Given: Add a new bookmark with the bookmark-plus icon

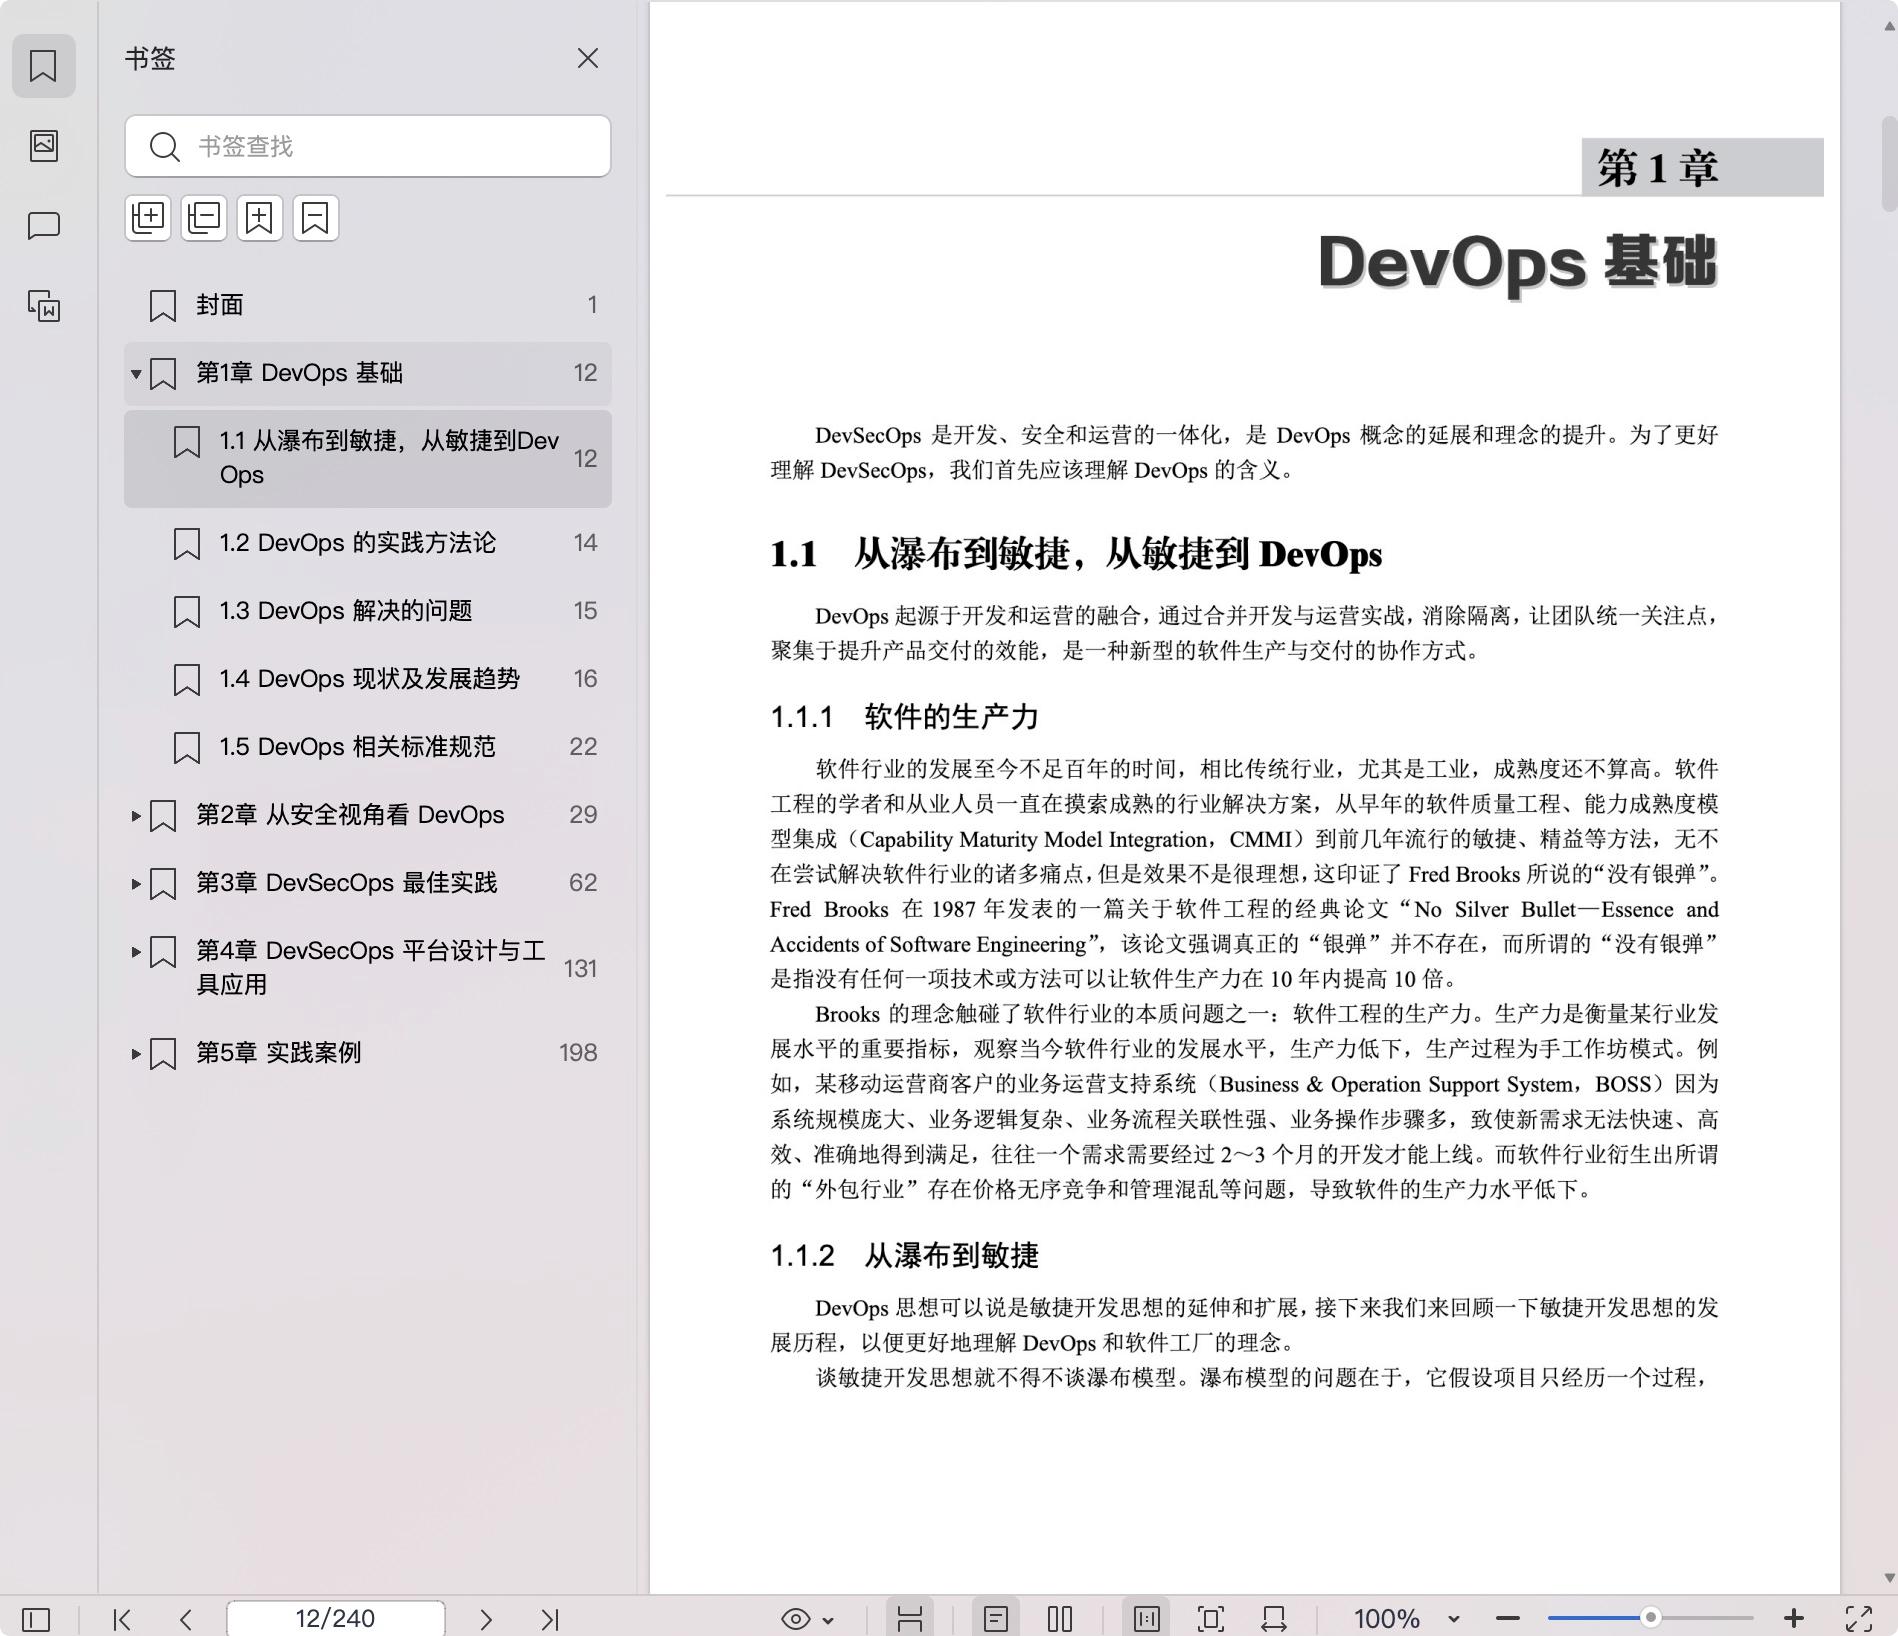Looking at the screenshot, I should pyautogui.click(x=260, y=217).
